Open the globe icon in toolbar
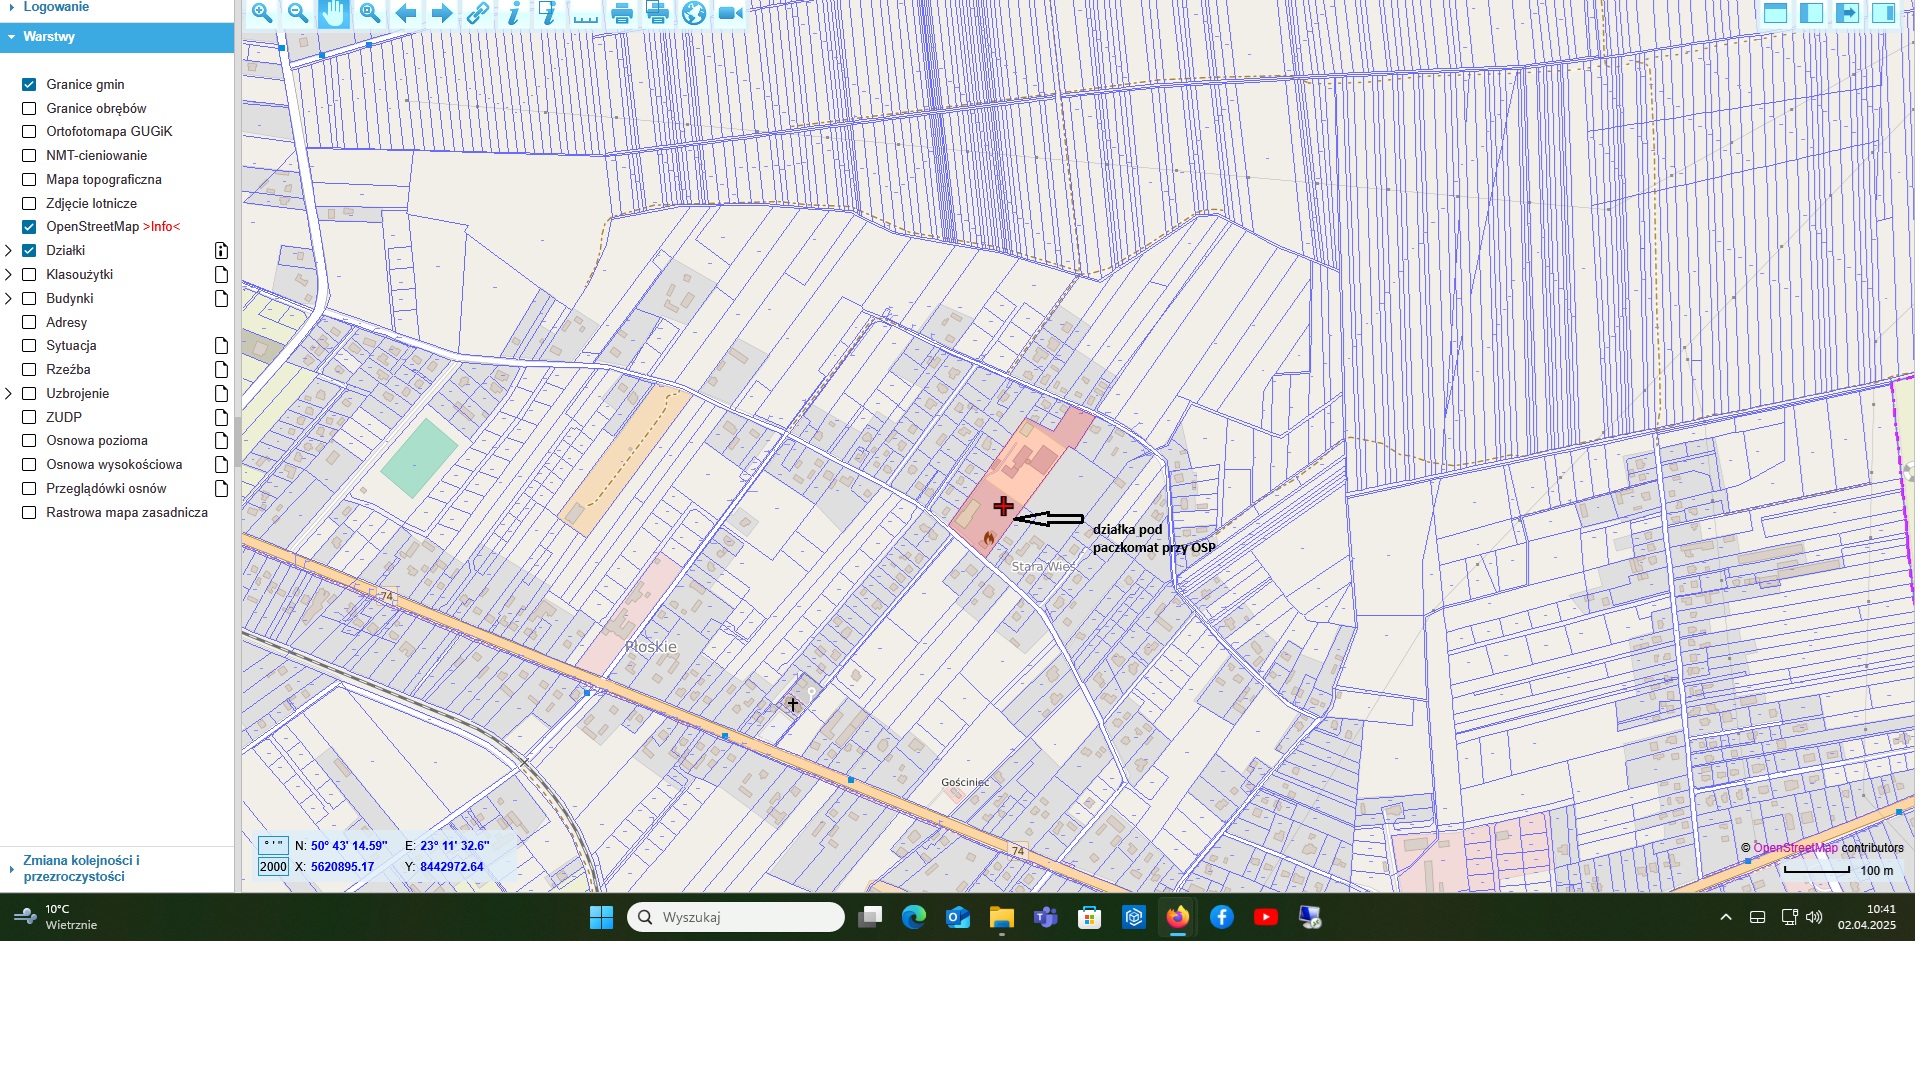The image size is (1921, 1082). 694,13
